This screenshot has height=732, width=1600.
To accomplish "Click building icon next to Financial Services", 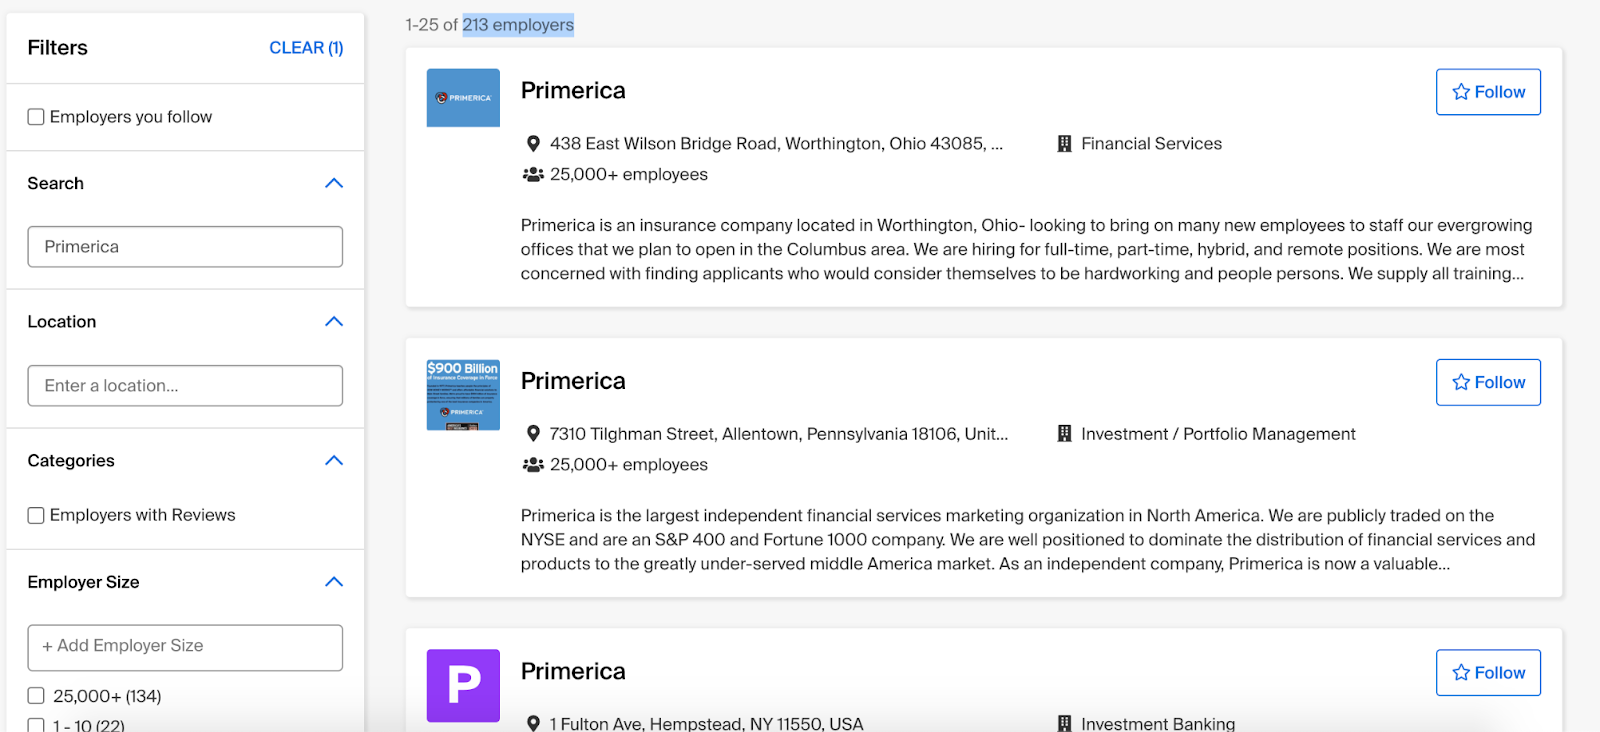I will [x=1064, y=144].
